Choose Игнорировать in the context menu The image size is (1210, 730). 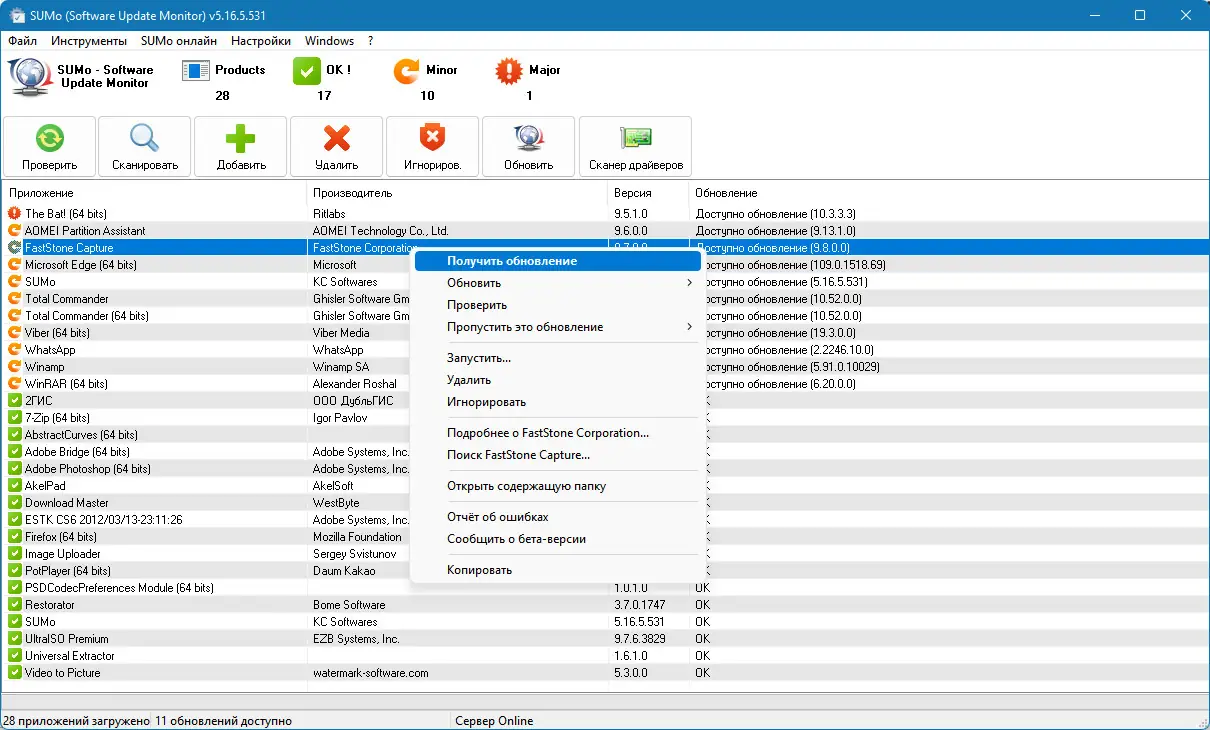(x=557, y=402)
